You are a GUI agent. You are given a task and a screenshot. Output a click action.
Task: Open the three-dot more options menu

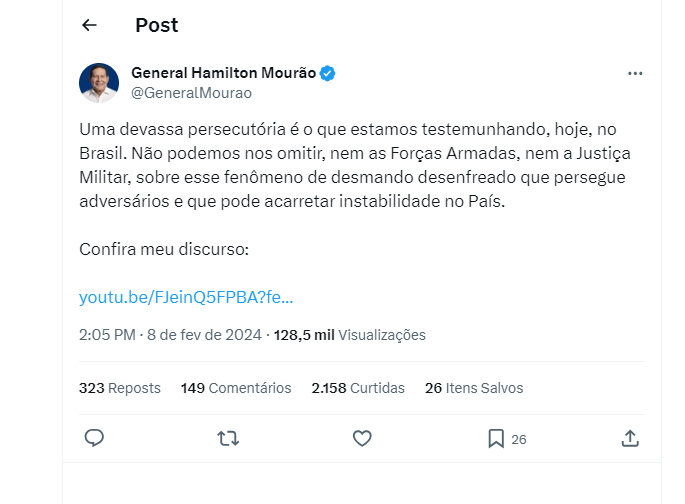point(635,74)
